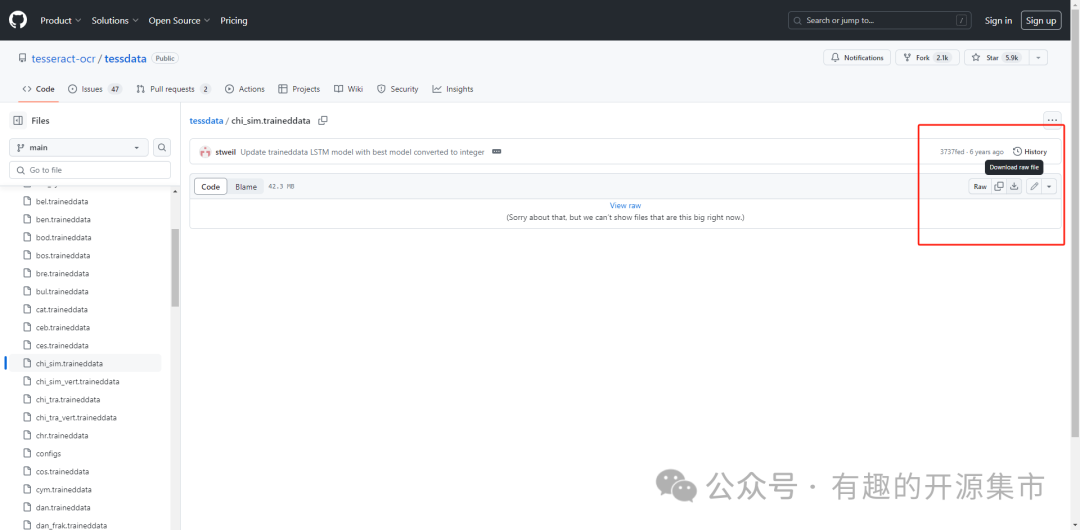
Task: Switch to the Projects tab
Action: coord(299,89)
